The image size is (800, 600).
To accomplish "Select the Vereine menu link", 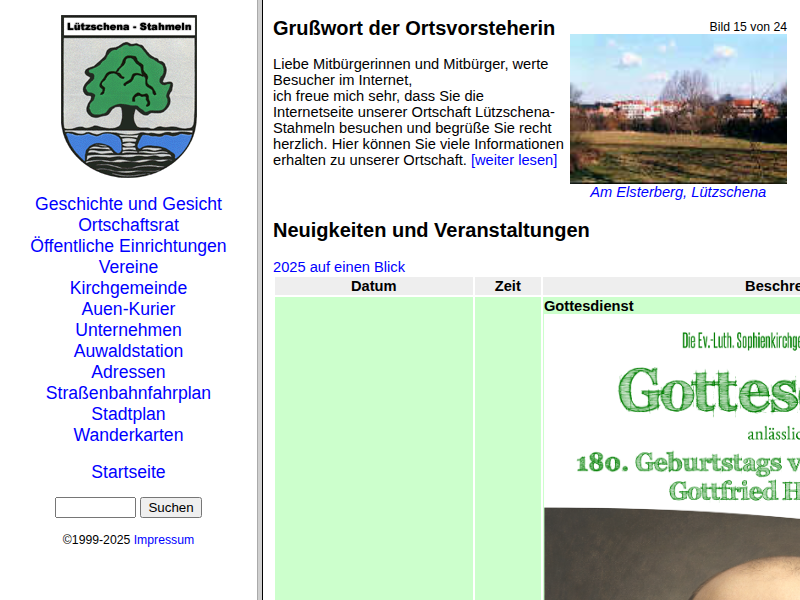I will [x=129, y=266].
